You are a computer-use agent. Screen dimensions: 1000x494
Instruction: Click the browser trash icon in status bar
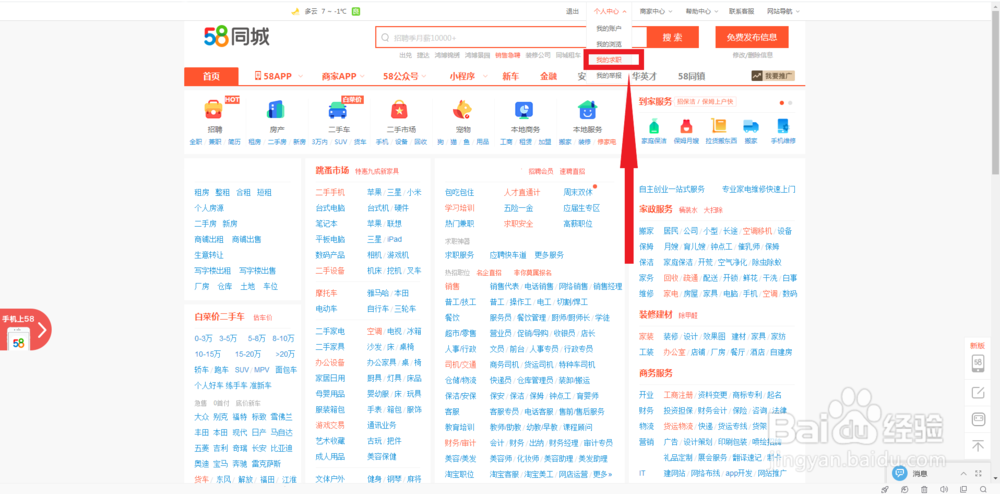coord(926,490)
